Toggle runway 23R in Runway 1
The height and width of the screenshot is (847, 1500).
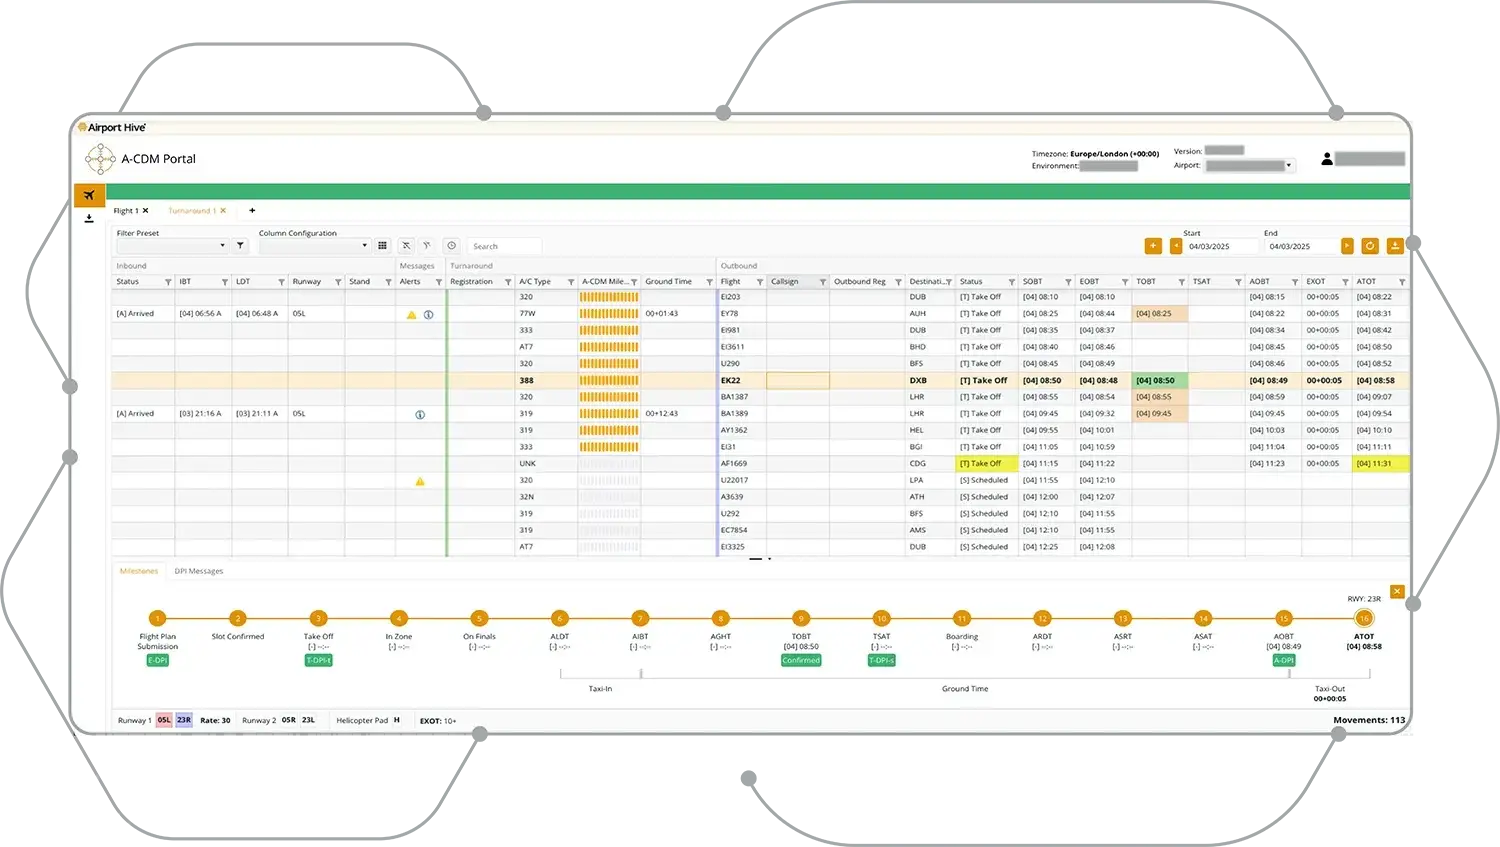[184, 720]
